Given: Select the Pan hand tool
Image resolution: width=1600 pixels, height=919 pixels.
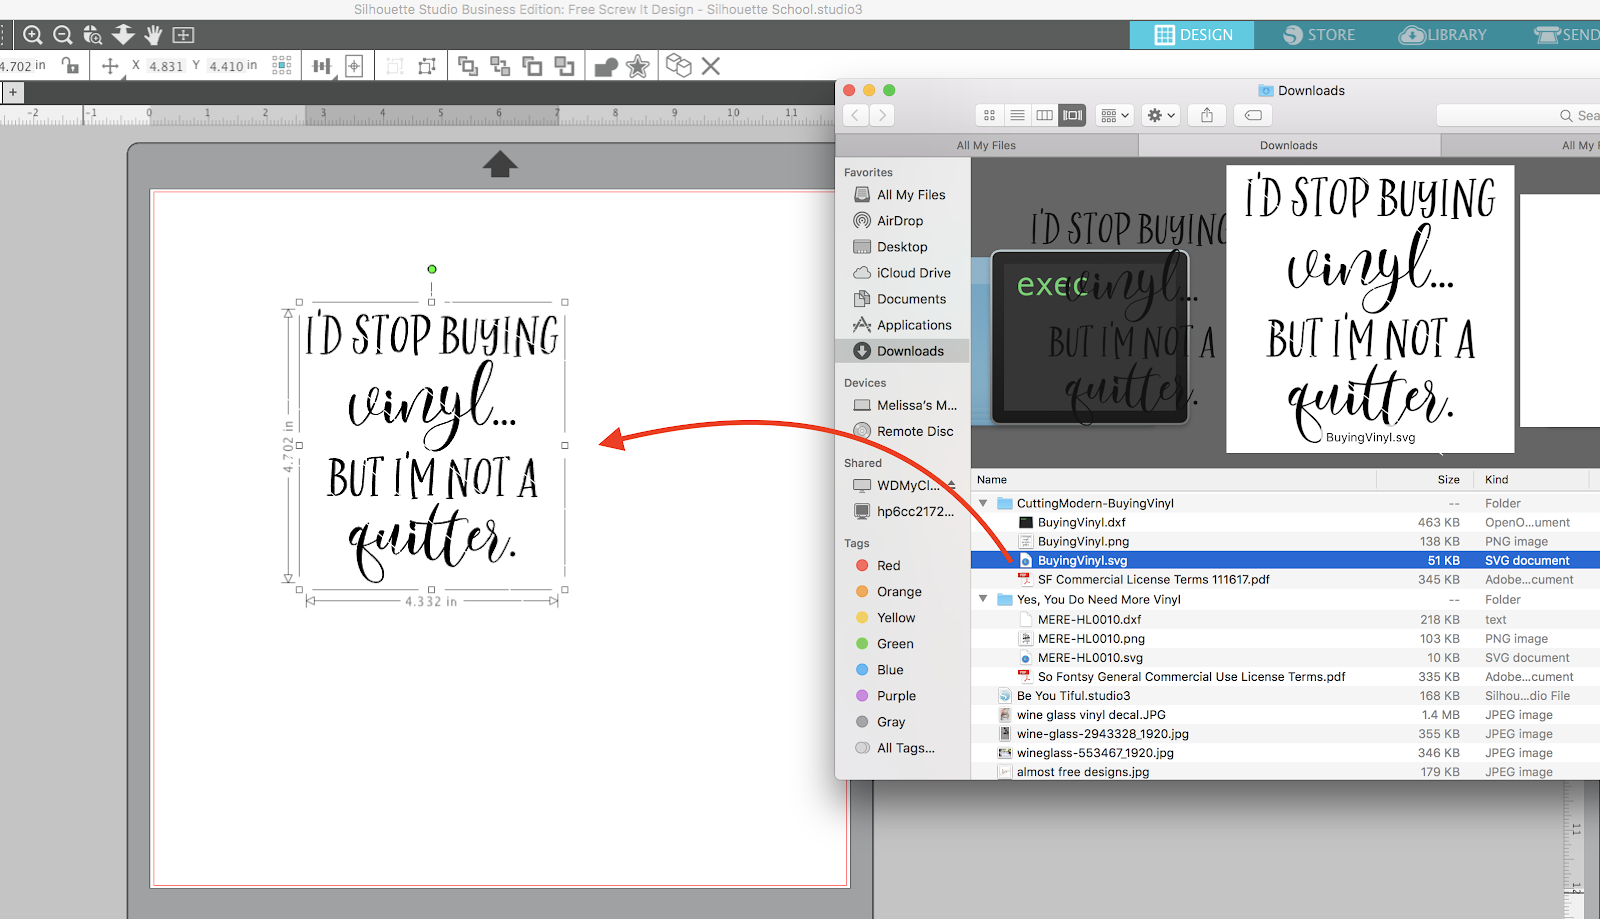Looking at the screenshot, I should point(153,35).
